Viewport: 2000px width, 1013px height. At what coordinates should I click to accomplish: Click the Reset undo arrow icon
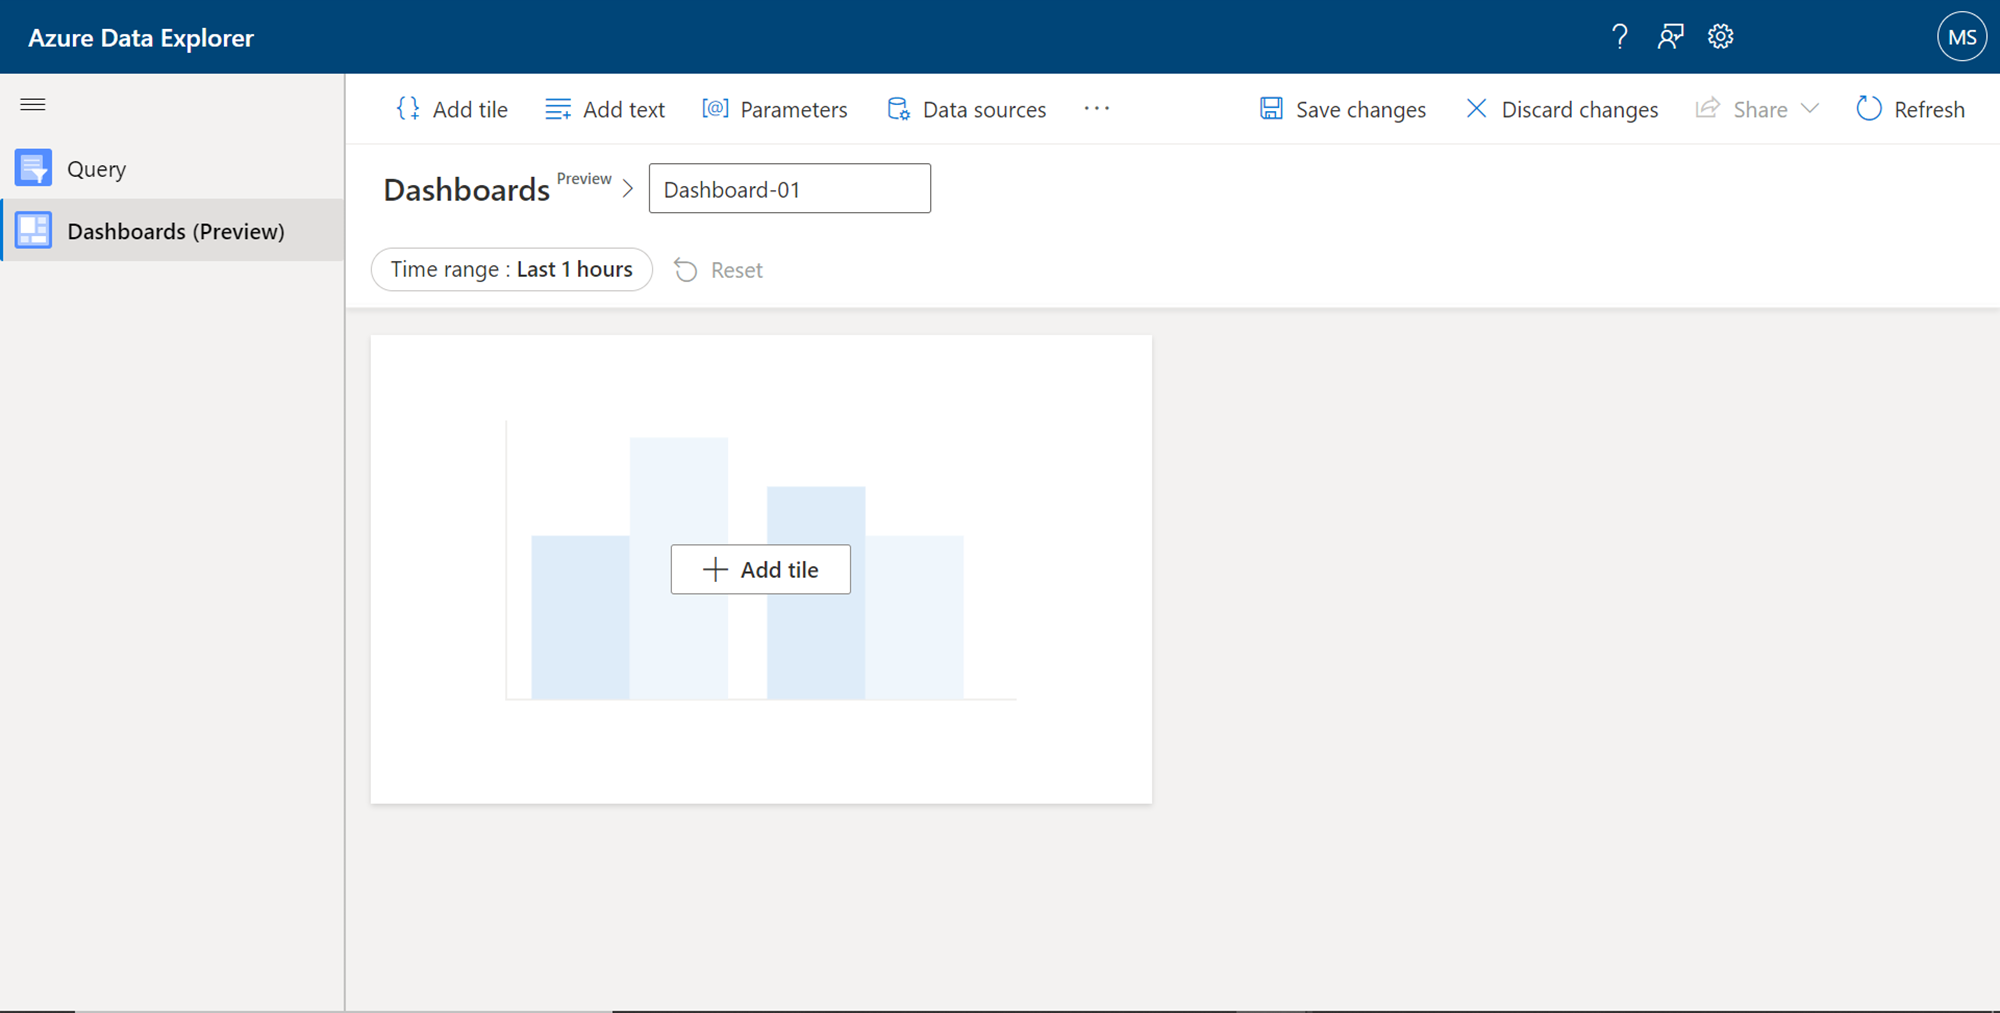[686, 270]
